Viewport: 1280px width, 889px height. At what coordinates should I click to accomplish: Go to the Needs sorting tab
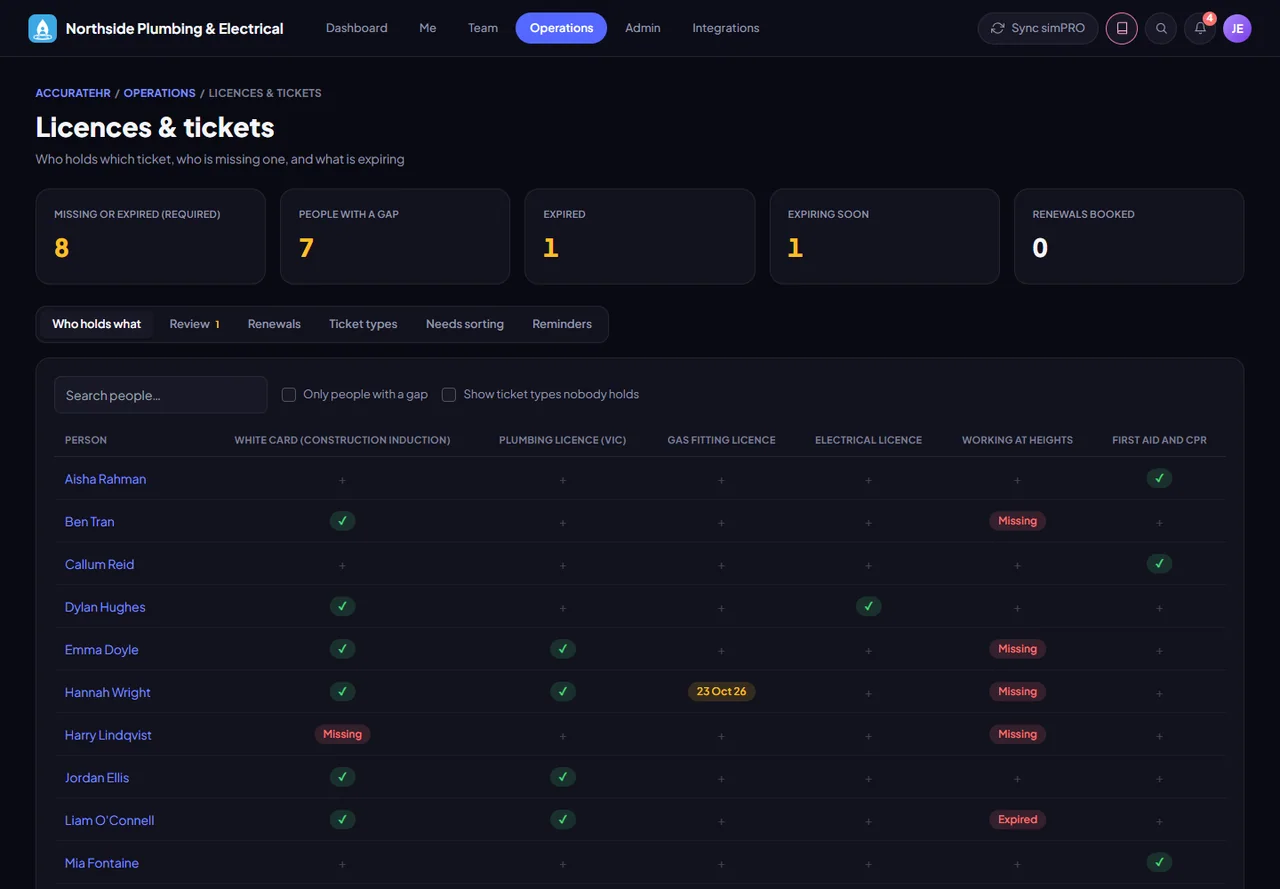point(465,324)
